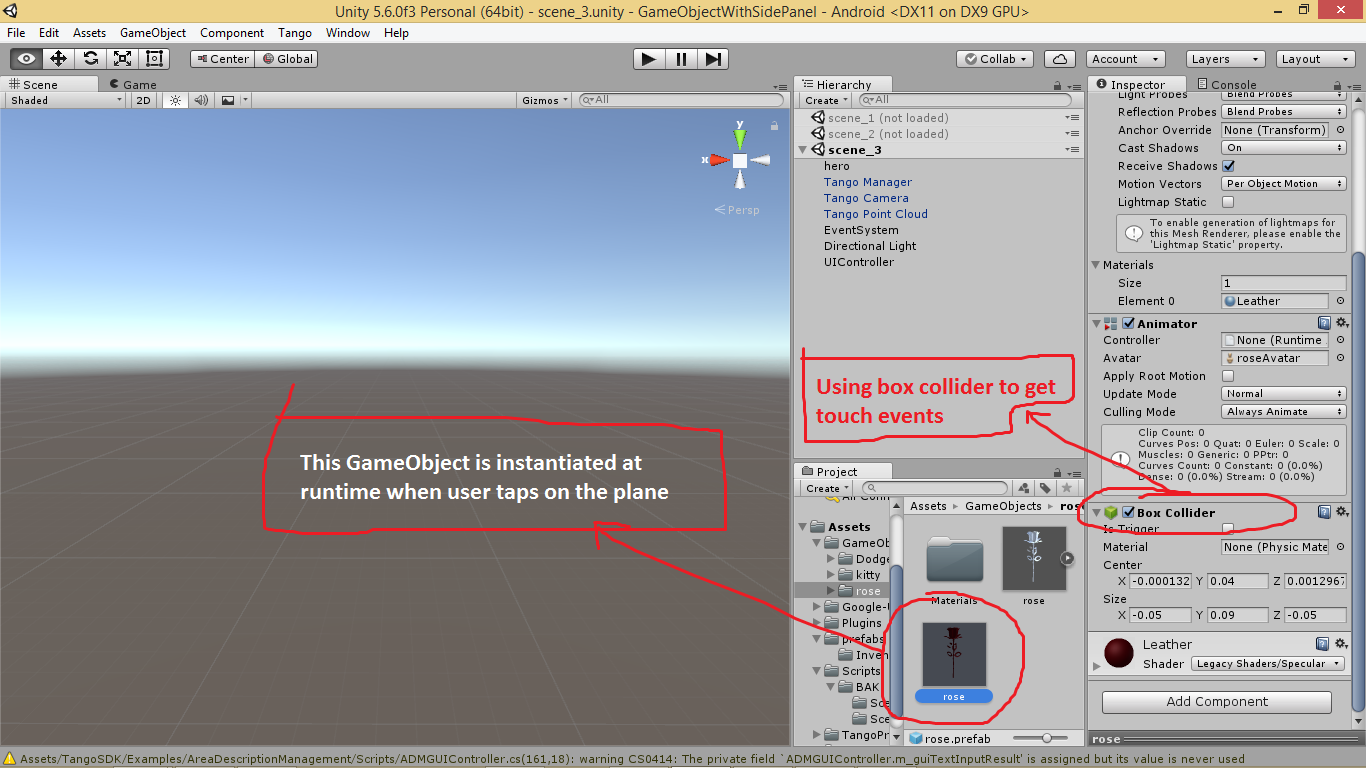Pick object for Element 0 Leather
Image resolution: width=1366 pixels, height=768 pixels.
[x=1340, y=301]
